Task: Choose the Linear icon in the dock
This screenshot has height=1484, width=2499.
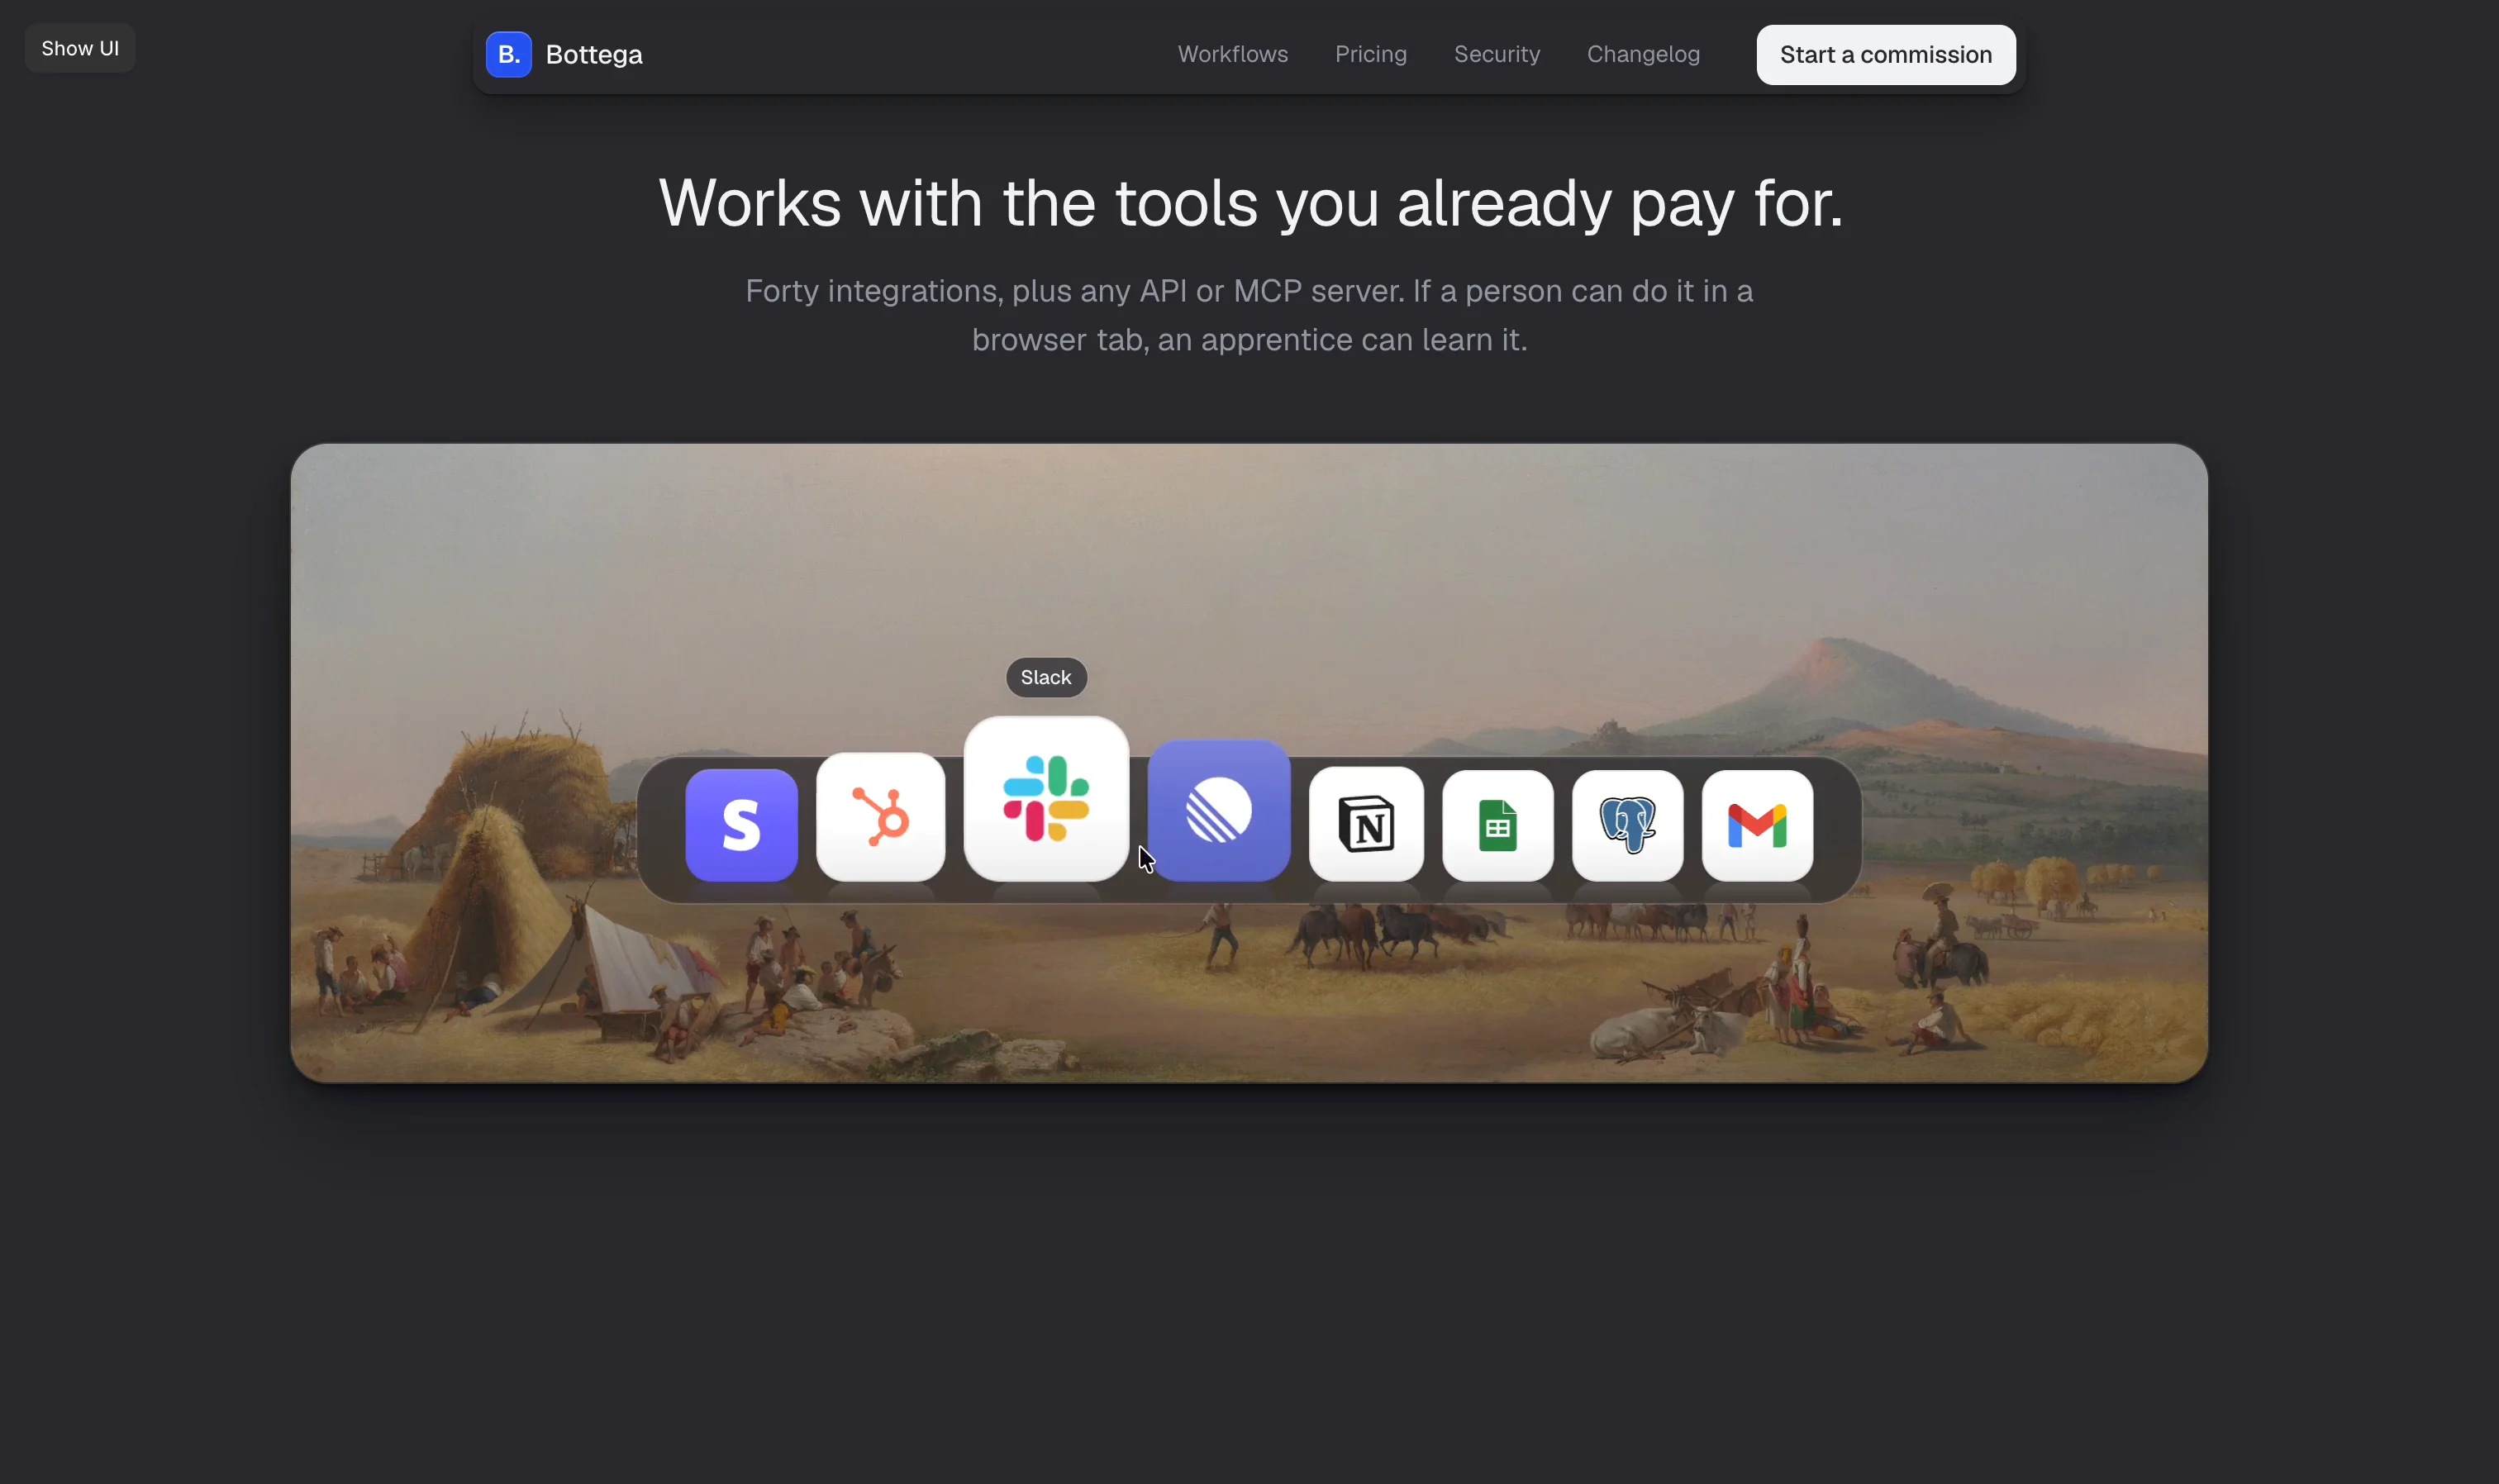Action: coord(1218,811)
